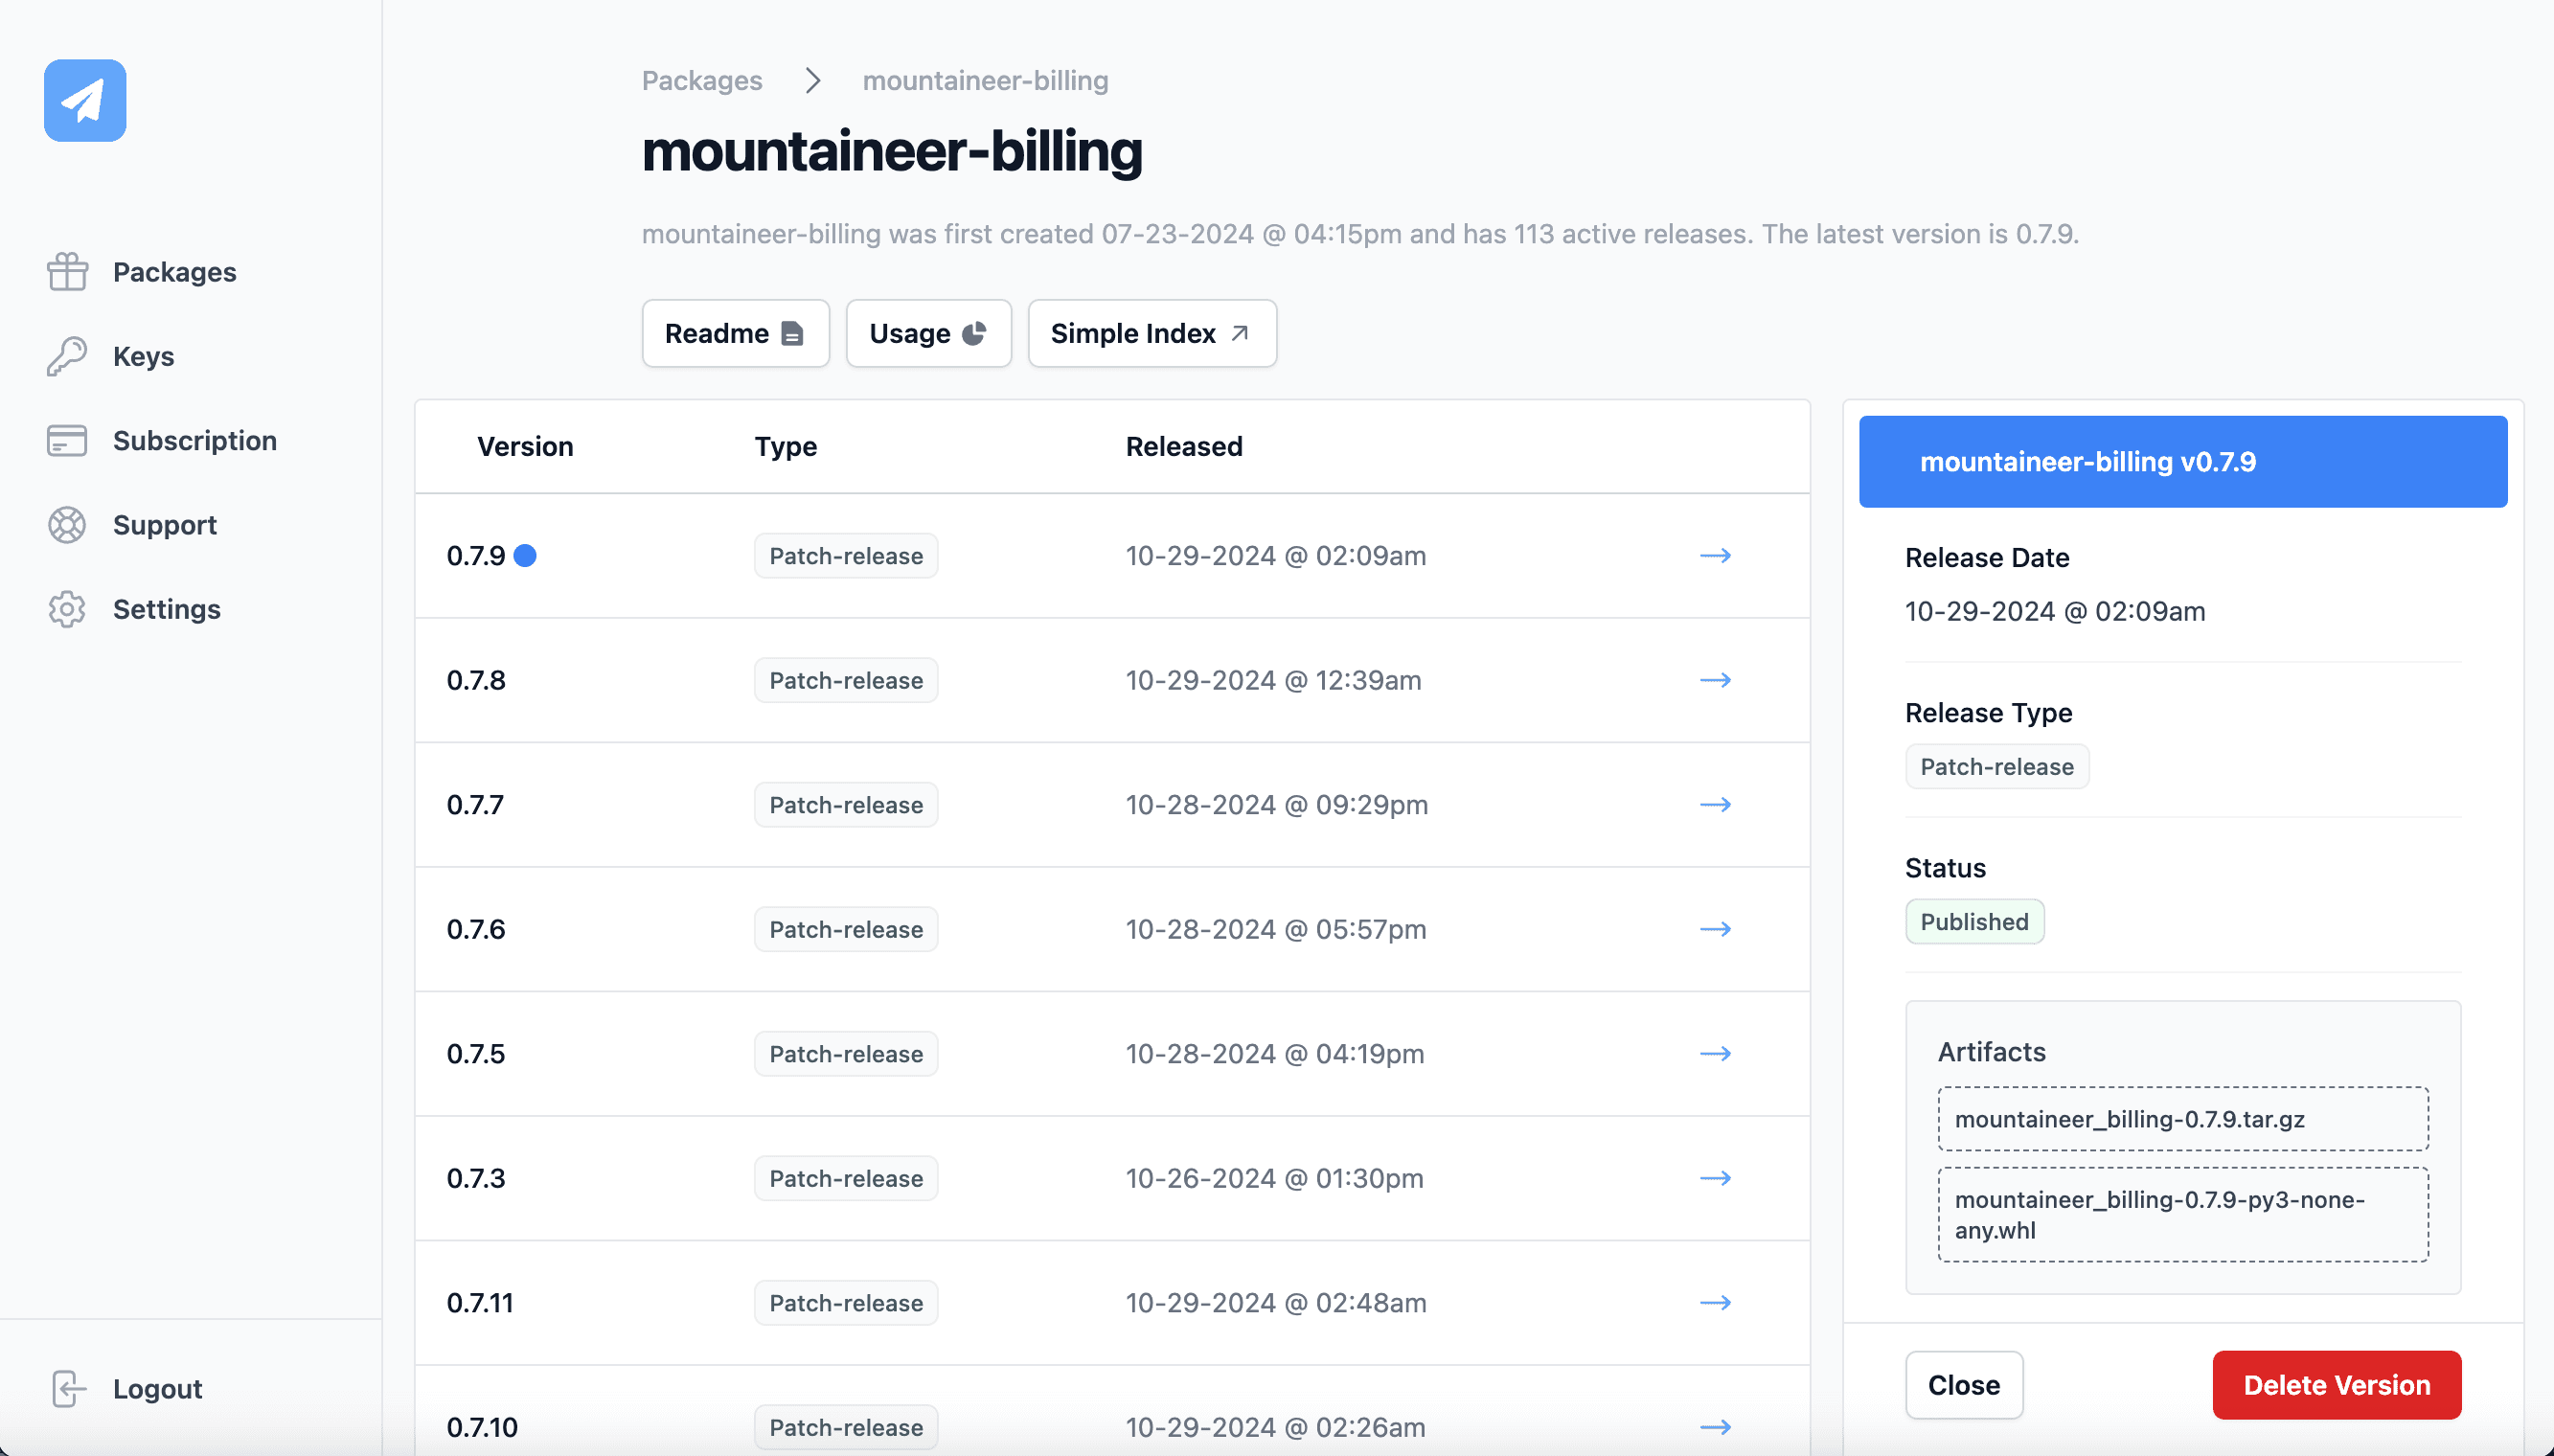Click the paper plane app logo
This screenshot has width=2554, height=1456.
(x=85, y=100)
